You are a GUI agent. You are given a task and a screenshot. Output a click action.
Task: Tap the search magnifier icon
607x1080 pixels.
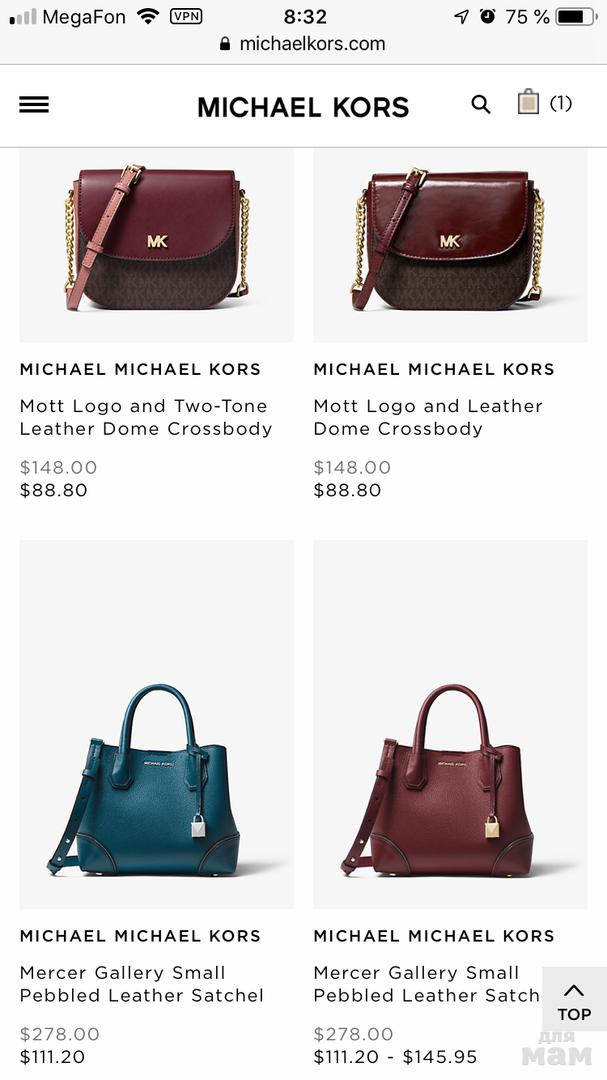pyautogui.click(x=481, y=105)
